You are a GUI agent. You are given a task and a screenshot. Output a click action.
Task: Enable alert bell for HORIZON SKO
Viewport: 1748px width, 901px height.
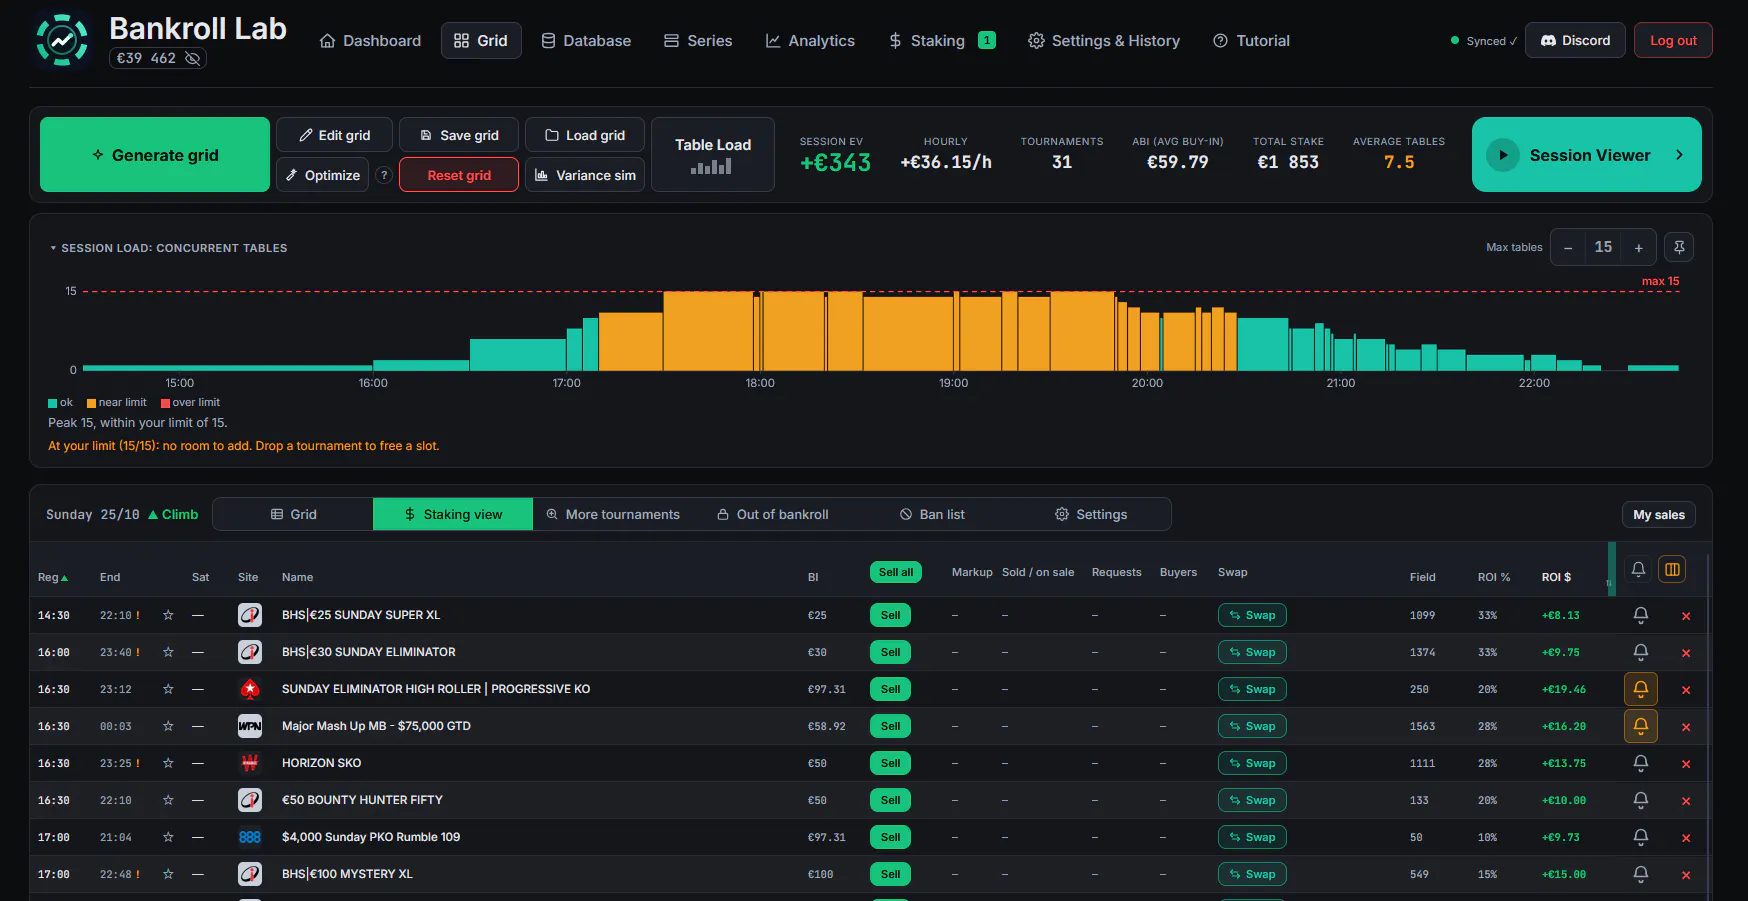click(x=1640, y=763)
